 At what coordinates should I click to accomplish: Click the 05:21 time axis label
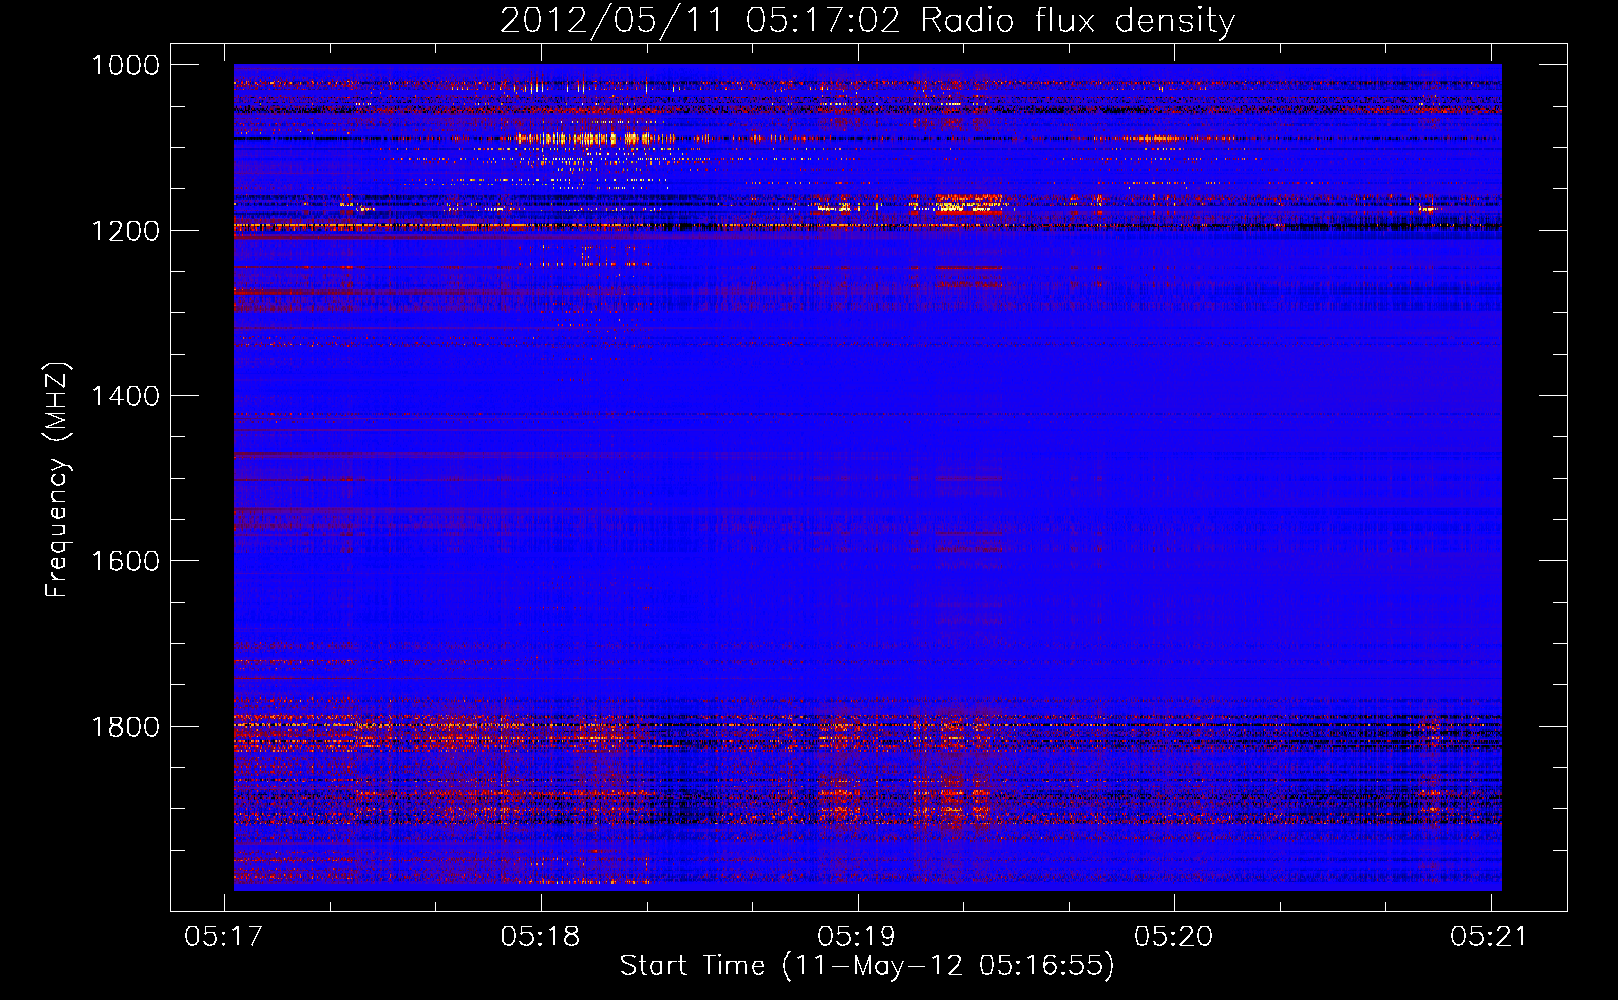pyautogui.click(x=1490, y=937)
